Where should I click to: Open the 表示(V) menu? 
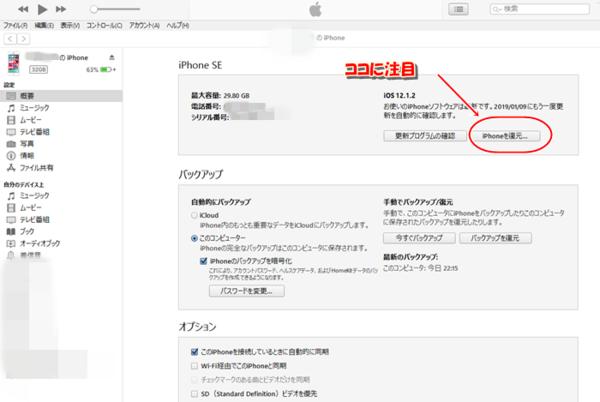click(70, 26)
